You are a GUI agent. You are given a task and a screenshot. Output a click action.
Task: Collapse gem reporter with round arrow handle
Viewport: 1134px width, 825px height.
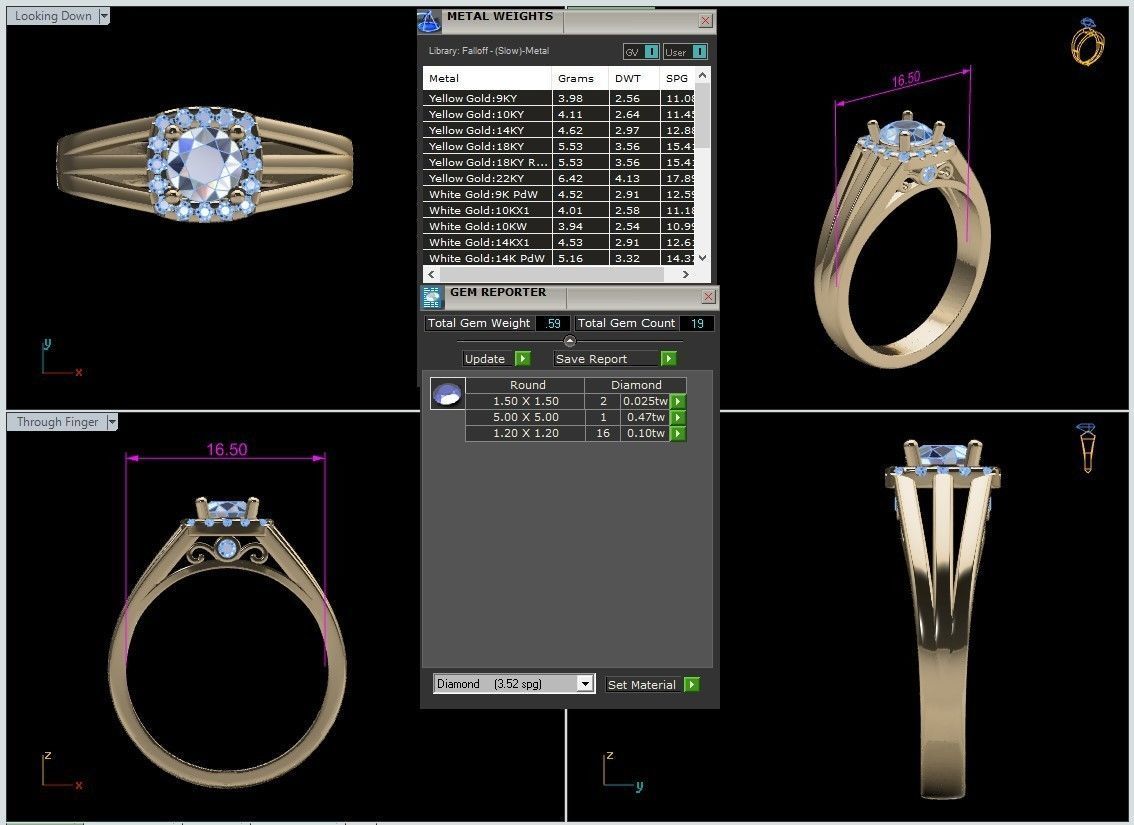(x=569, y=341)
